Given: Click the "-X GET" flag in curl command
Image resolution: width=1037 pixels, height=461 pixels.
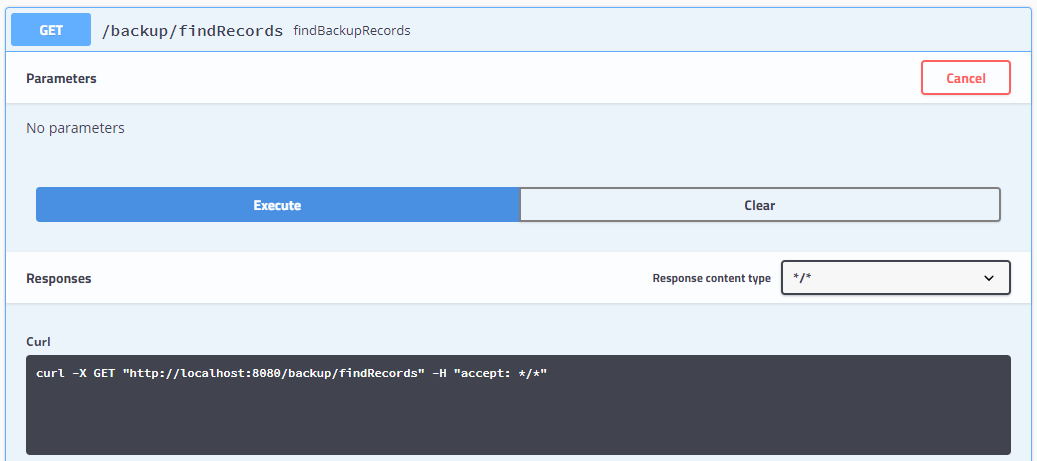Looking at the screenshot, I should pyautogui.click(x=90, y=373).
